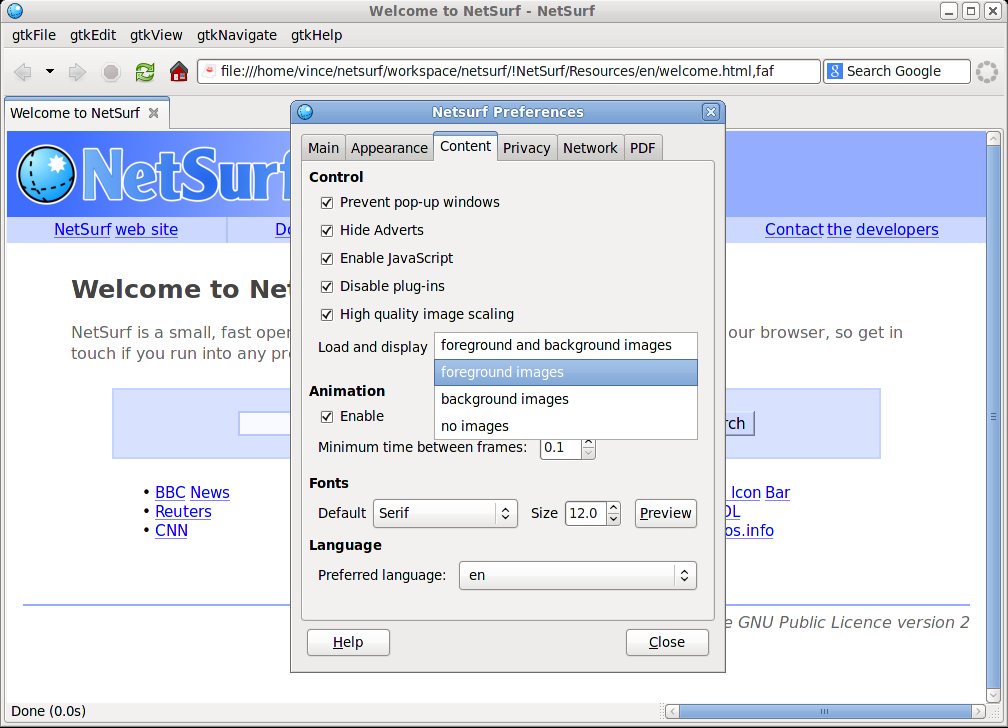Select 'foreground and background images' option

566,345
